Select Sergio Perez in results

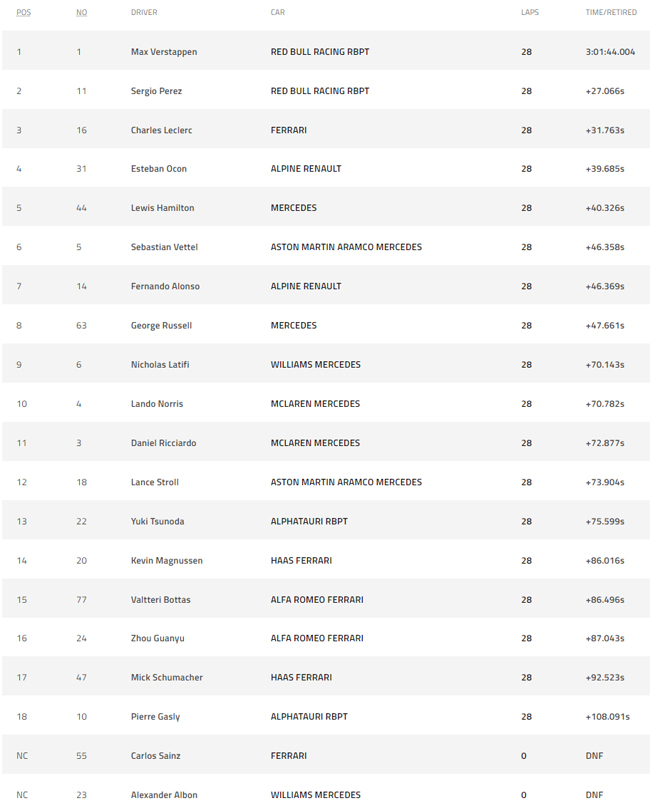[156, 91]
